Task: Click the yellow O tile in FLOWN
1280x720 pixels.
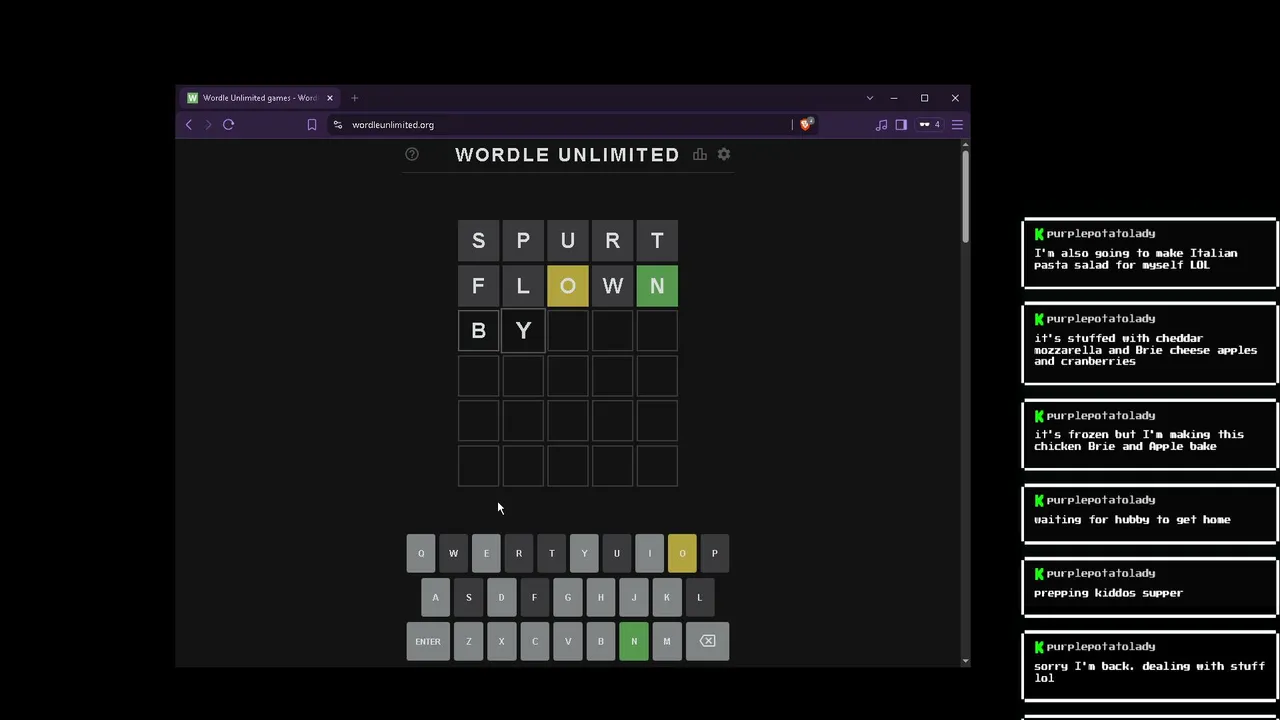Action: (568, 286)
